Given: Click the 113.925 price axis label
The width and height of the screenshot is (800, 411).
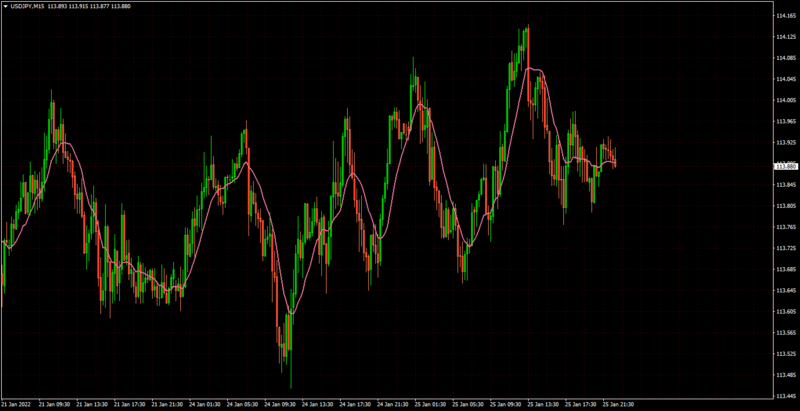Looking at the screenshot, I should (785, 143).
